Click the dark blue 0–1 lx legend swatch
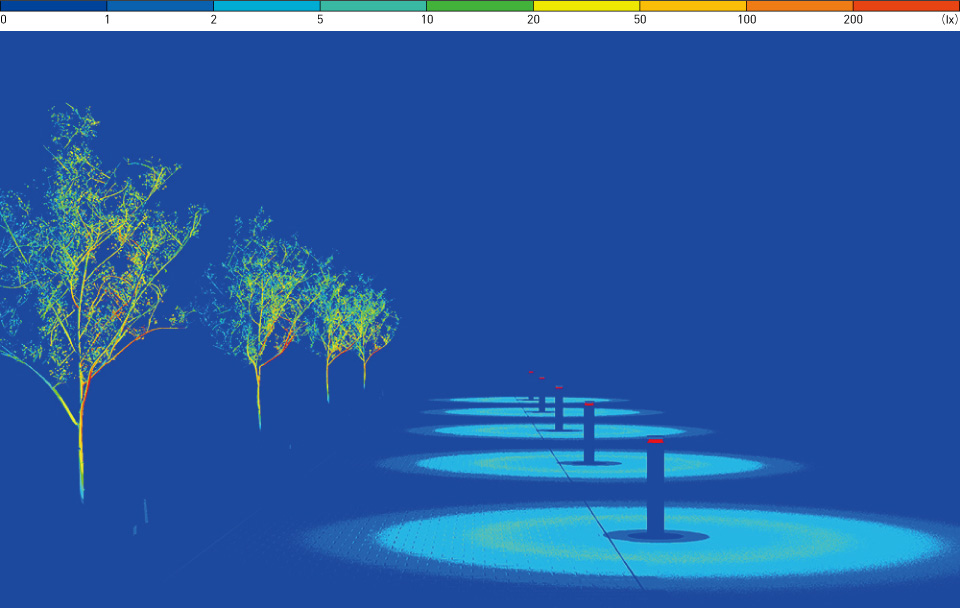 (x=53, y=6)
